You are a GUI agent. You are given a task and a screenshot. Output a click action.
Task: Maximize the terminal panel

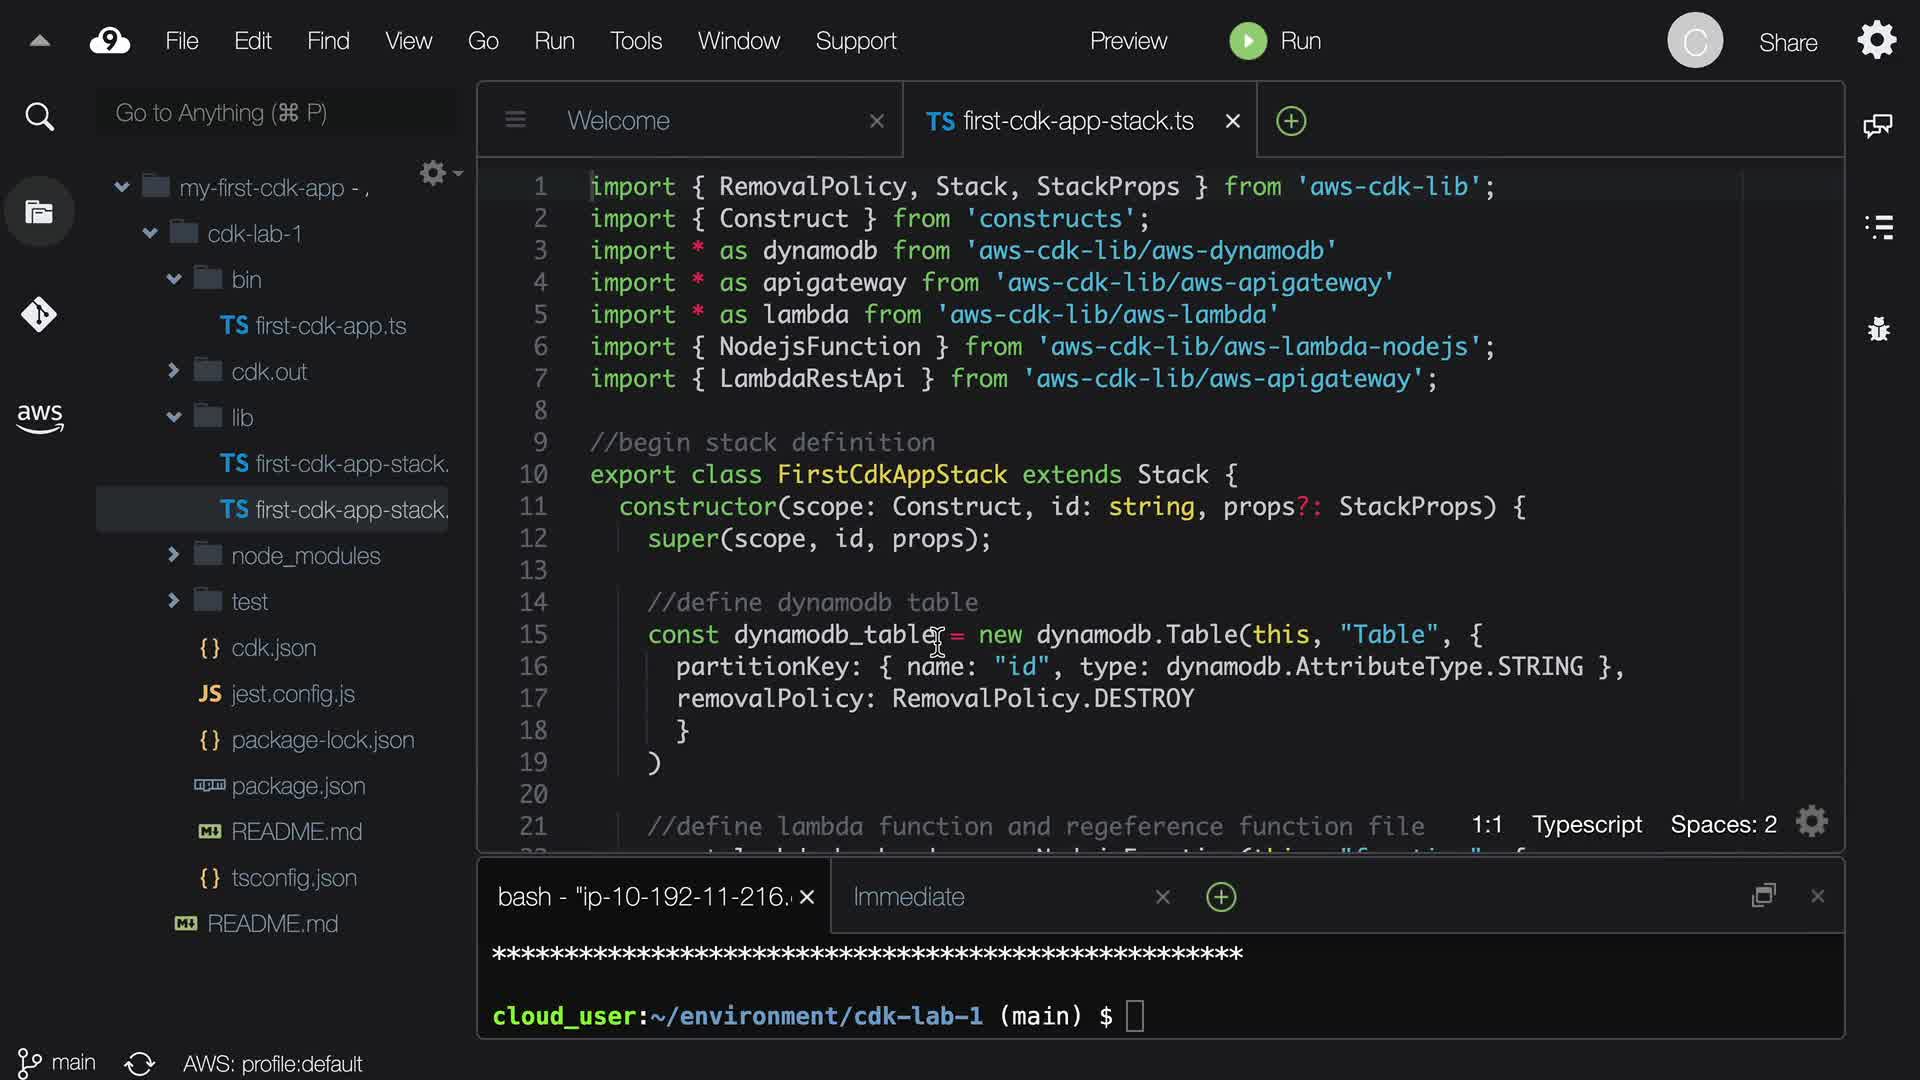(x=1763, y=896)
